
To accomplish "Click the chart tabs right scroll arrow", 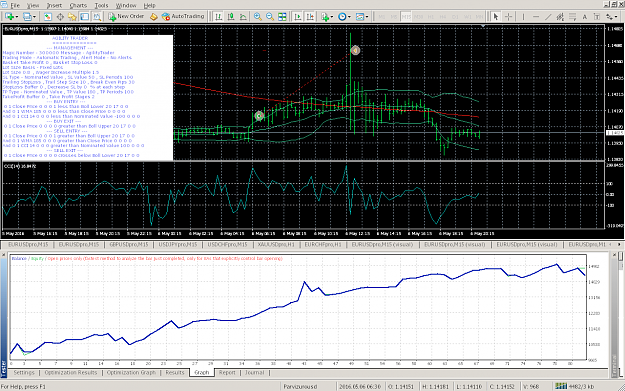I will [619, 244].
